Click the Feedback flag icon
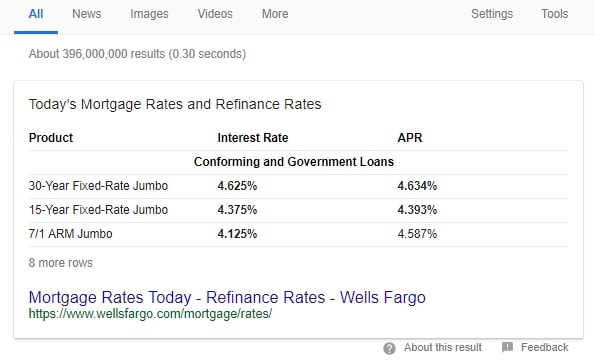 tap(507, 347)
